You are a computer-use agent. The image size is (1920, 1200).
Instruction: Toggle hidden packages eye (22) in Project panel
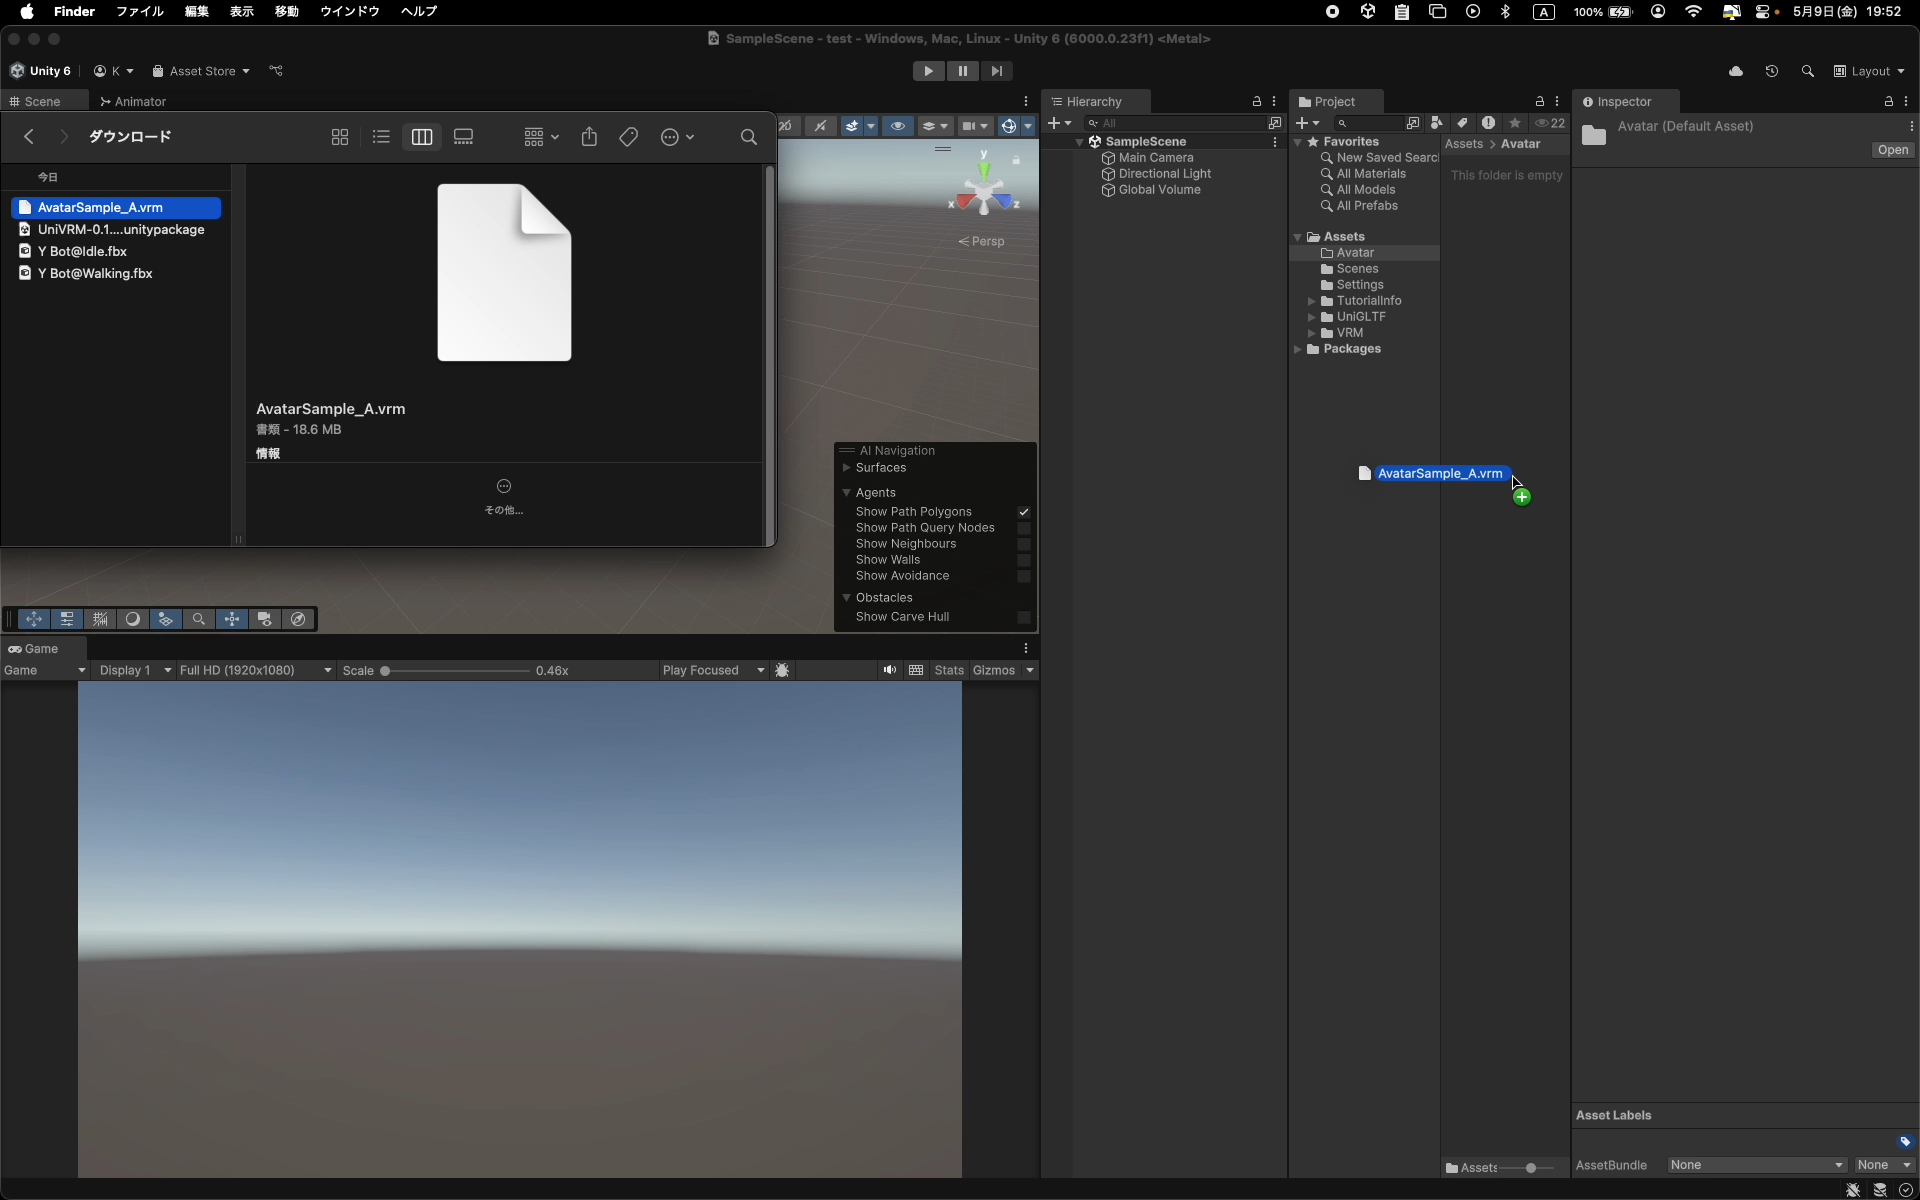click(x=1550, y=123)
